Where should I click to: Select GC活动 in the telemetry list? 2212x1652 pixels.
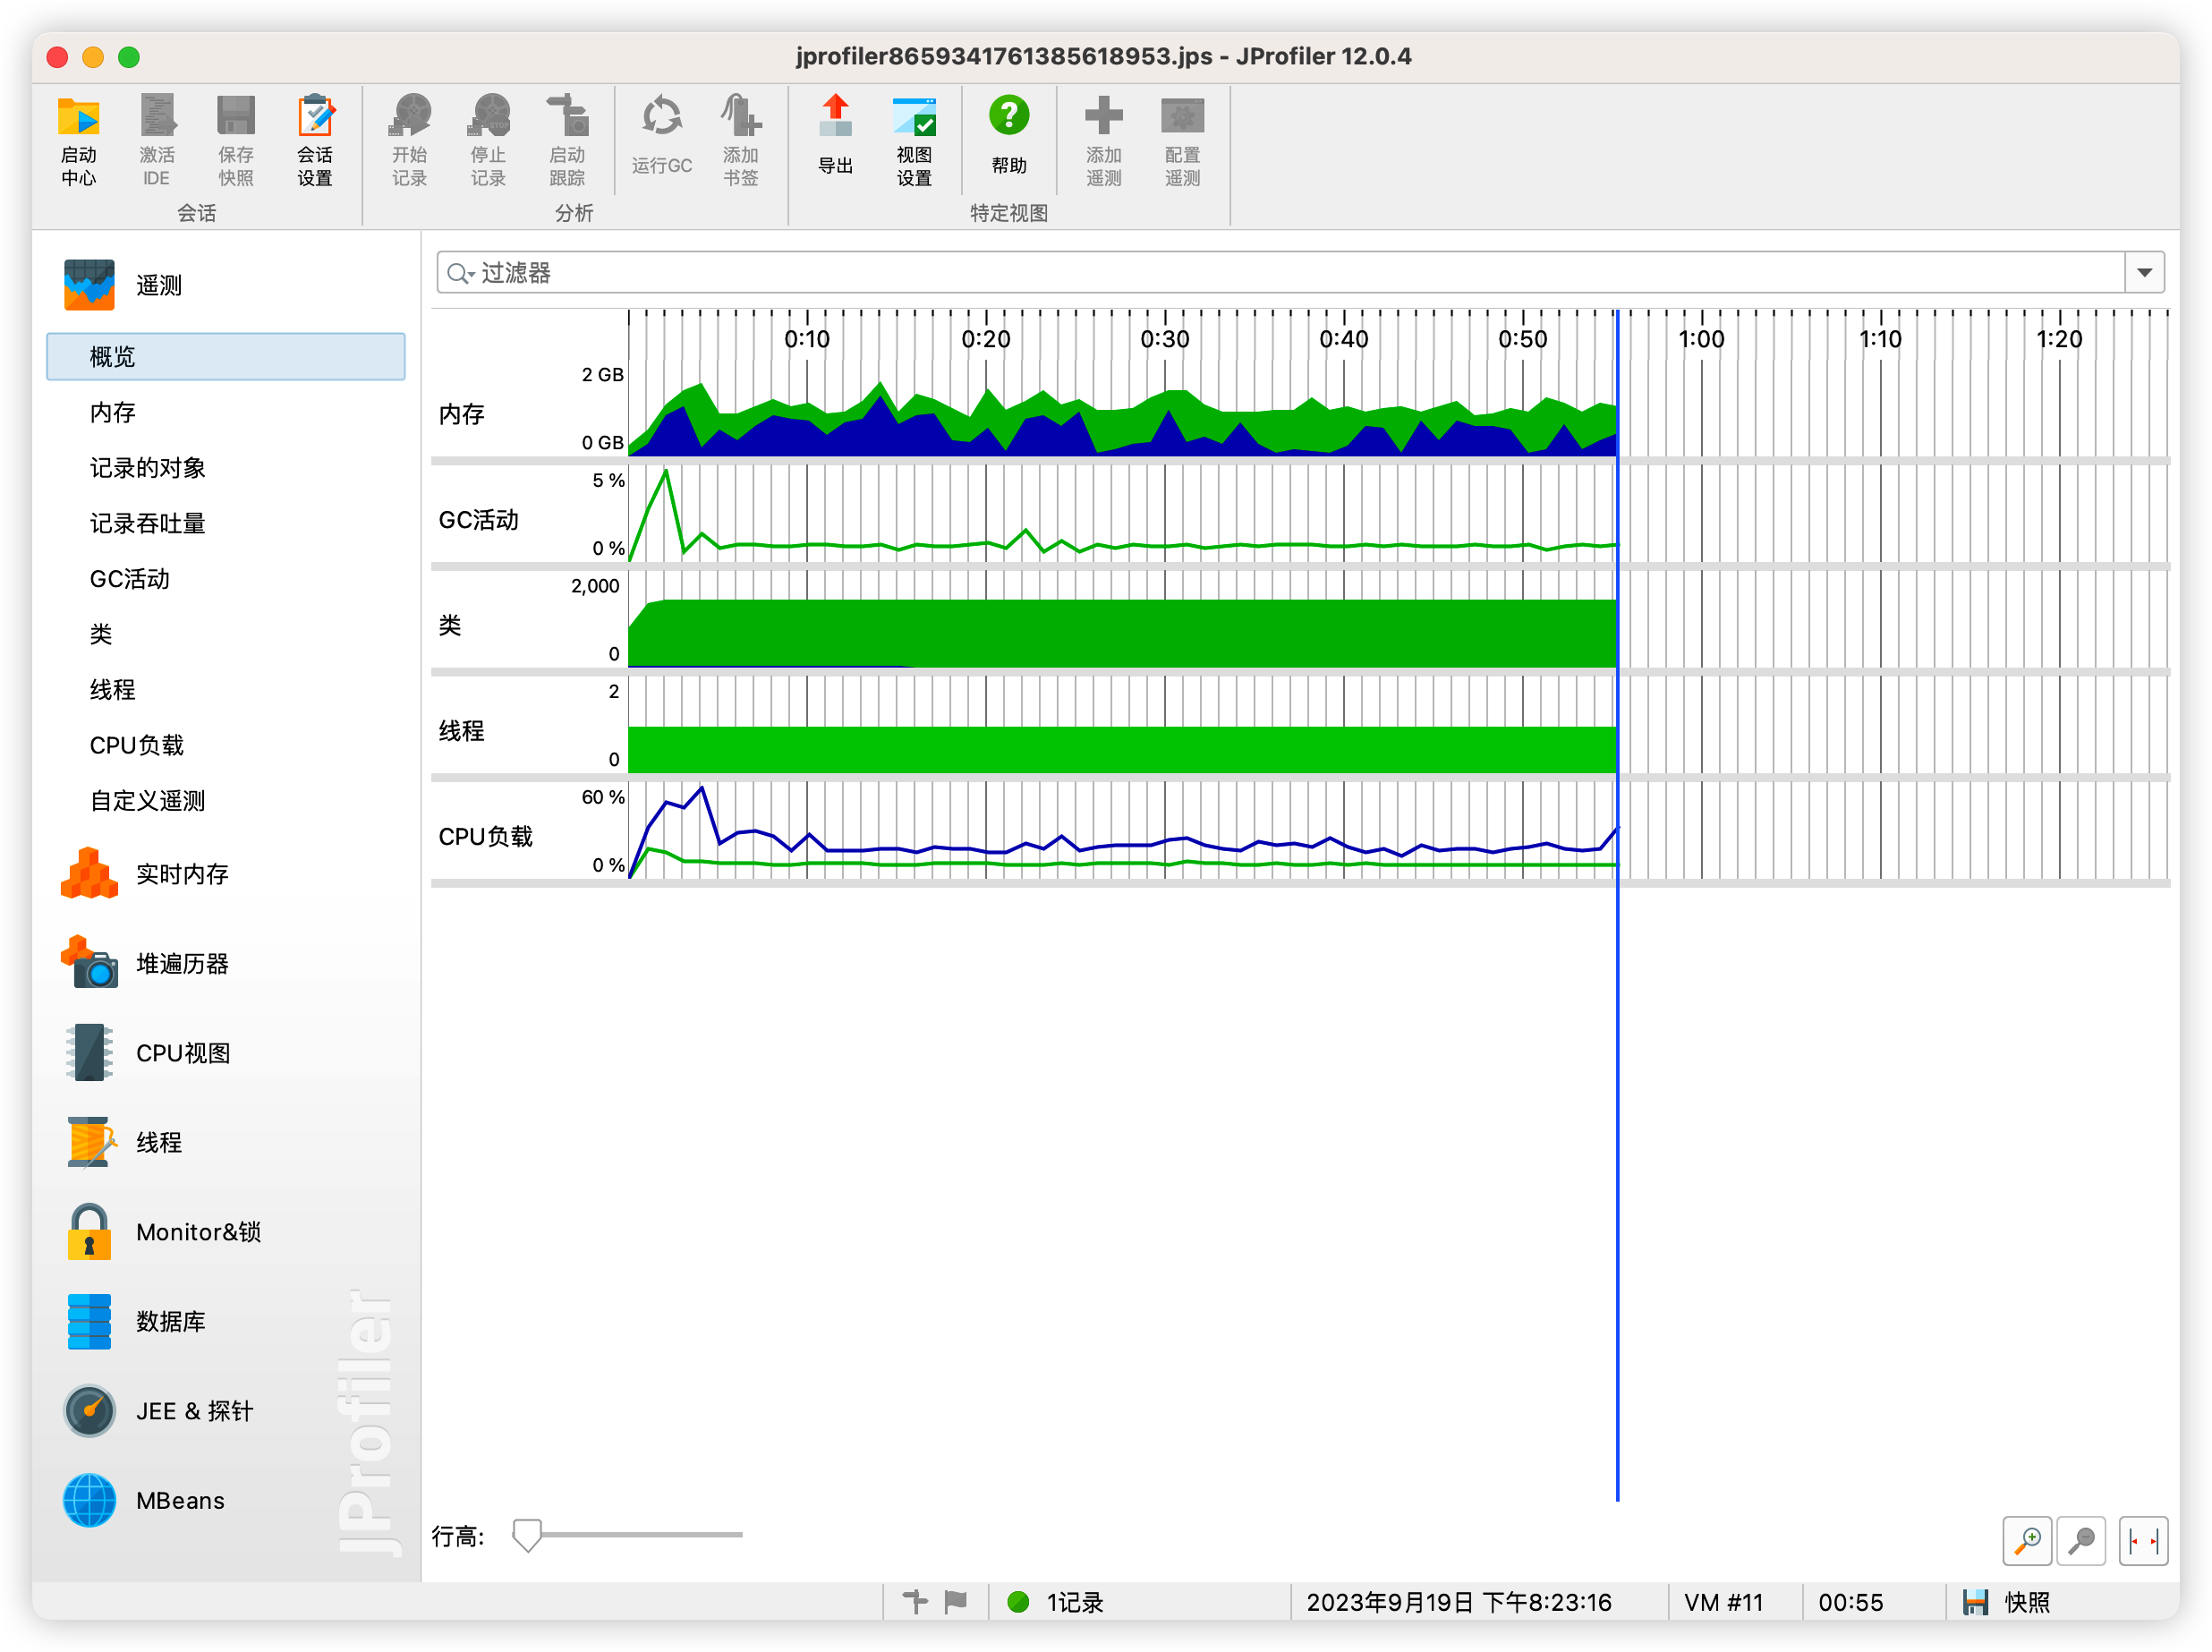(x=130, y=579)
